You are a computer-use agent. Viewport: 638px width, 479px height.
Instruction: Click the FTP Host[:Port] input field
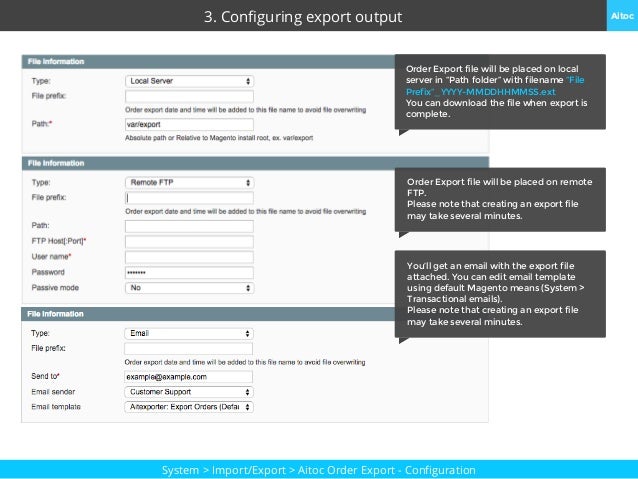tap(189, 242)
